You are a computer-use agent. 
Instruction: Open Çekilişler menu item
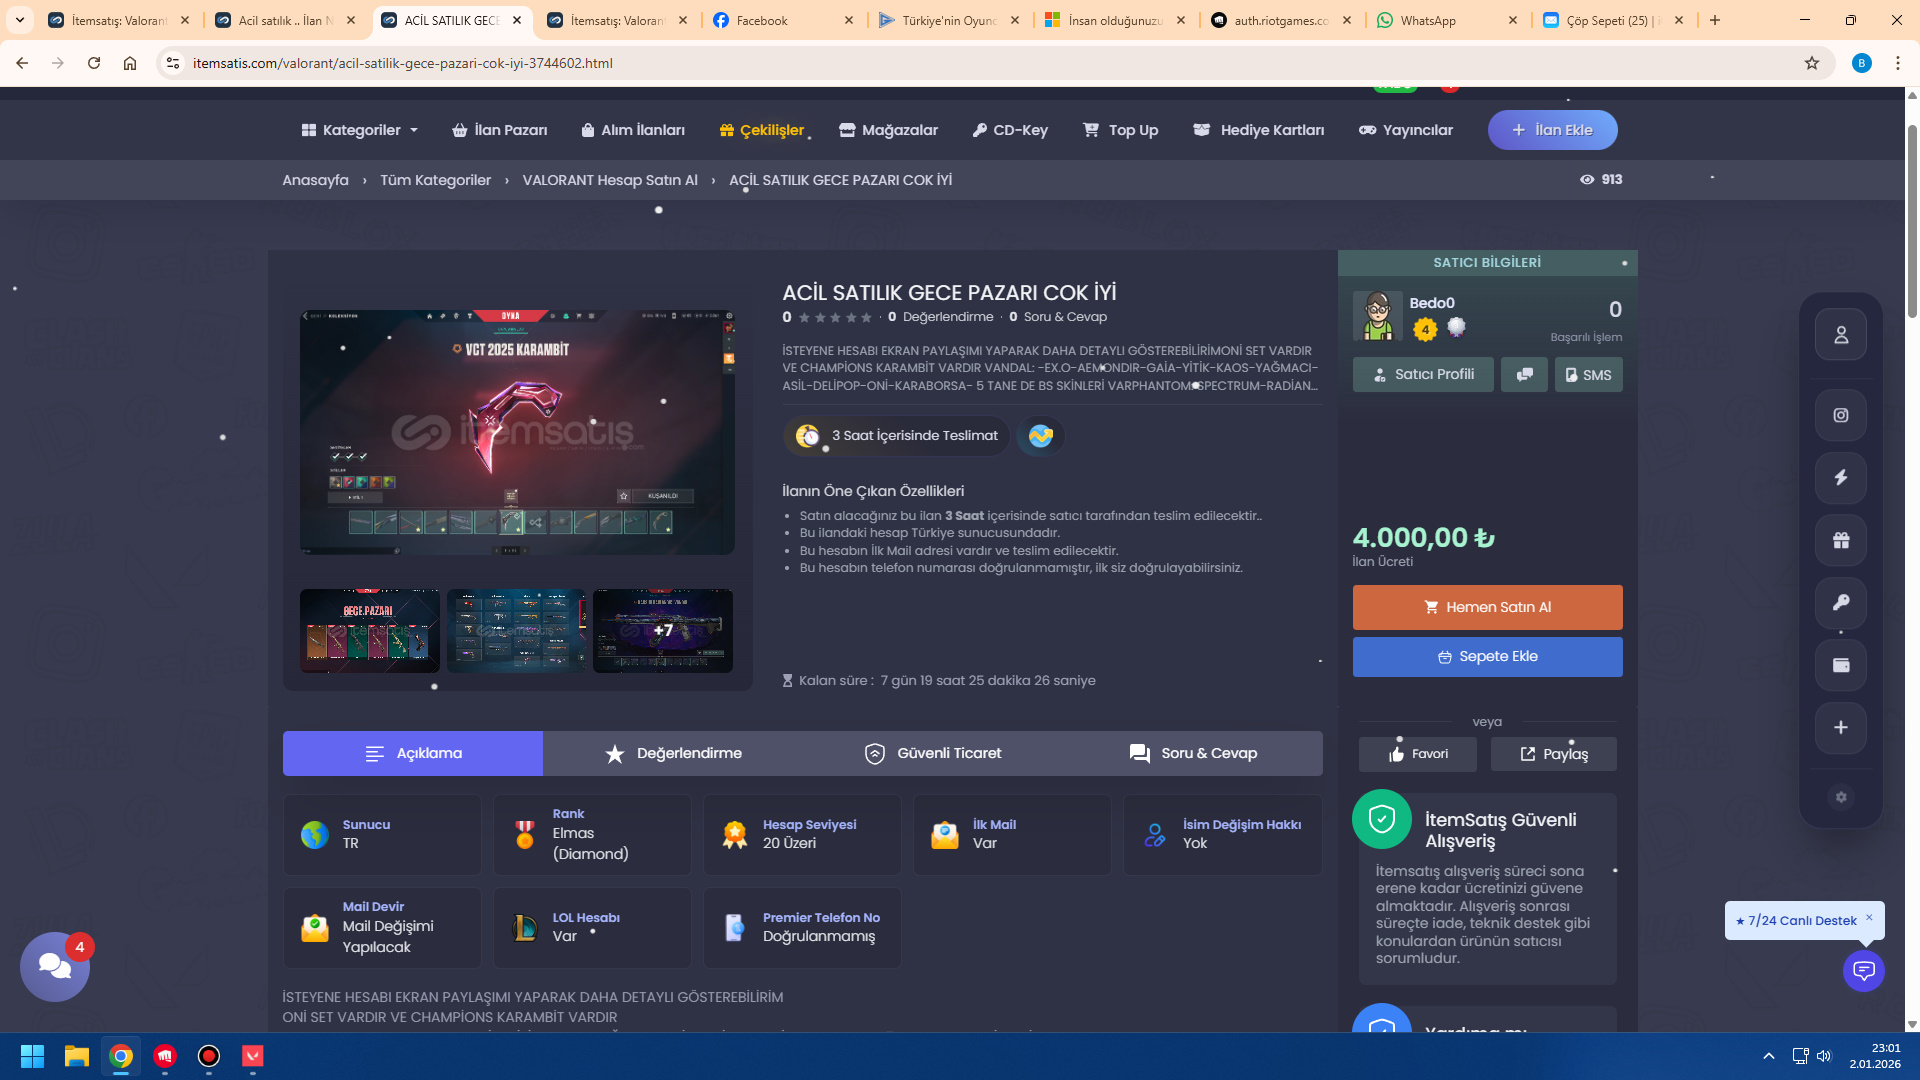point(762,130)
